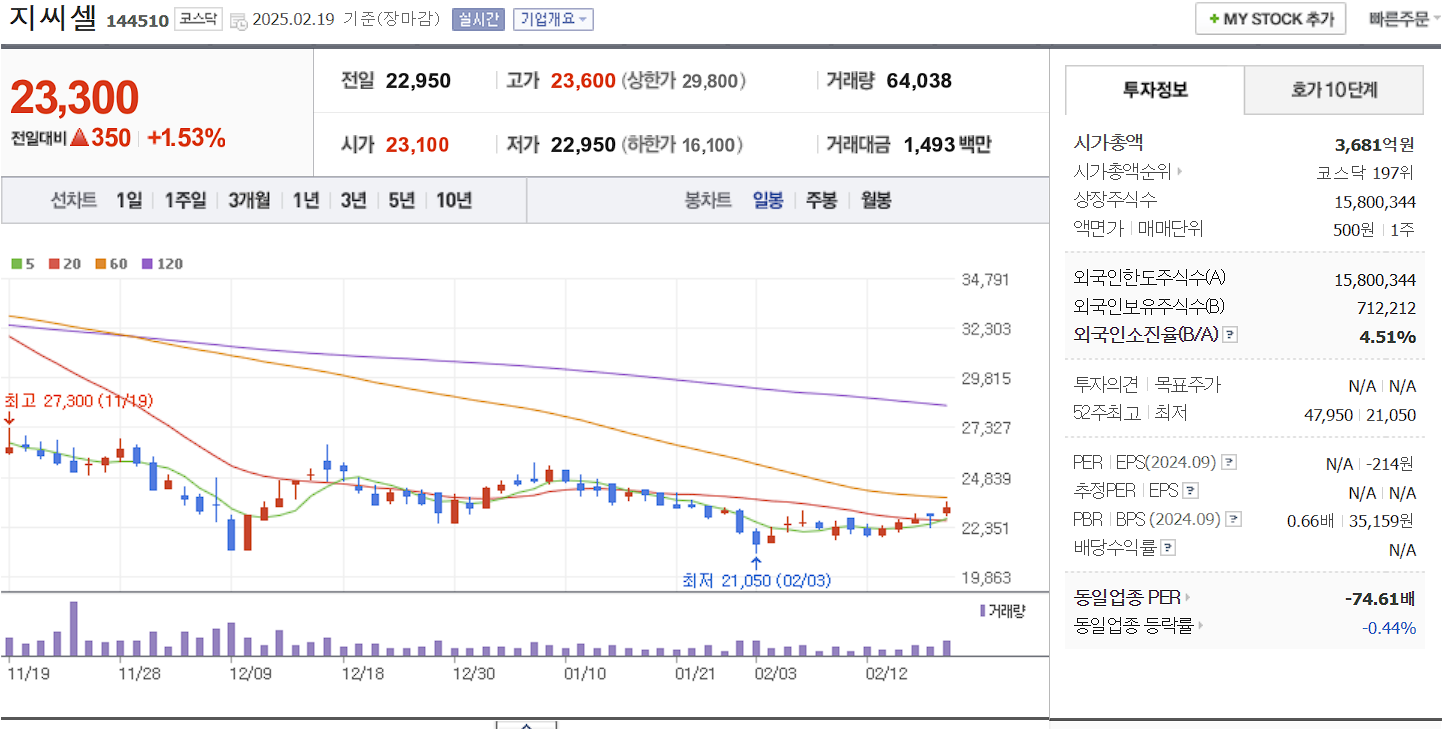This screenshot has width=1444, height=729.
Task: Open the 배당수익률 help icon
Action: [1168, 545]
